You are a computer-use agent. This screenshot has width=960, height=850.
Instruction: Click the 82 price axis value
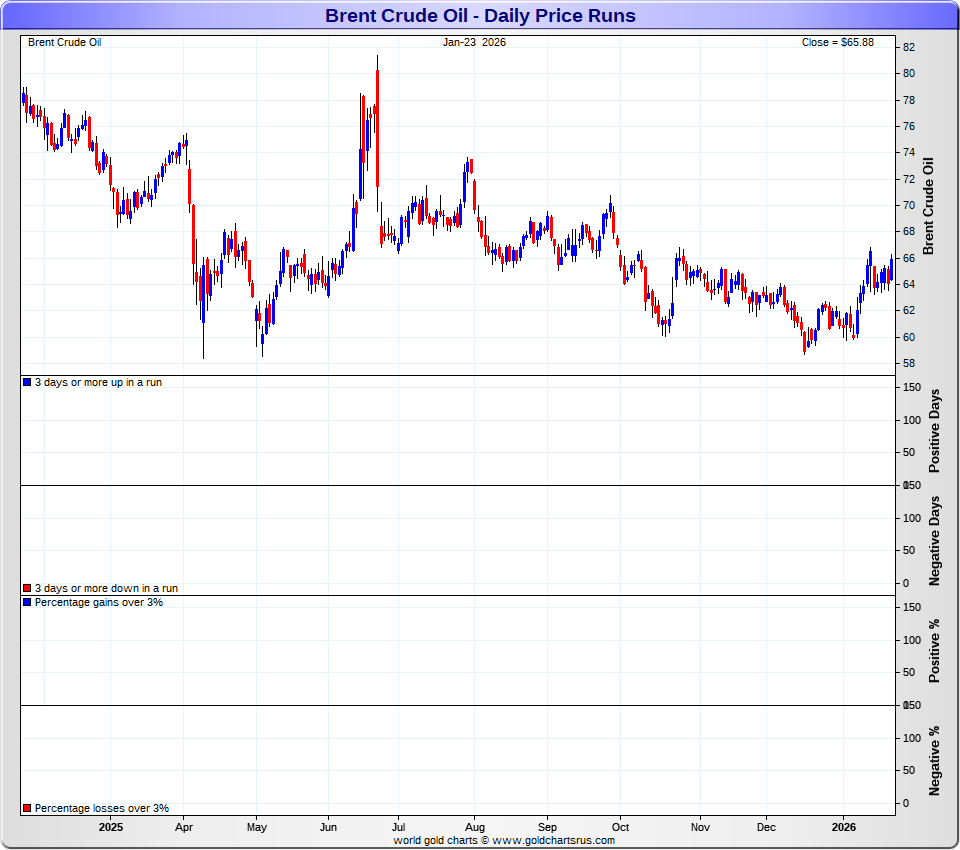(909, 47)
